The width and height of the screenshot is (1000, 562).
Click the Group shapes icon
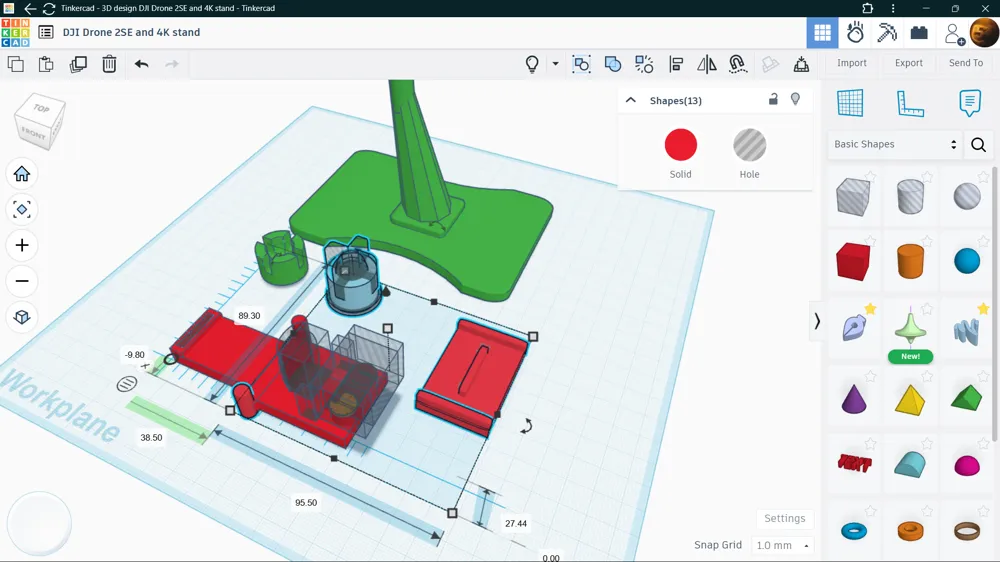pos(582,64)
